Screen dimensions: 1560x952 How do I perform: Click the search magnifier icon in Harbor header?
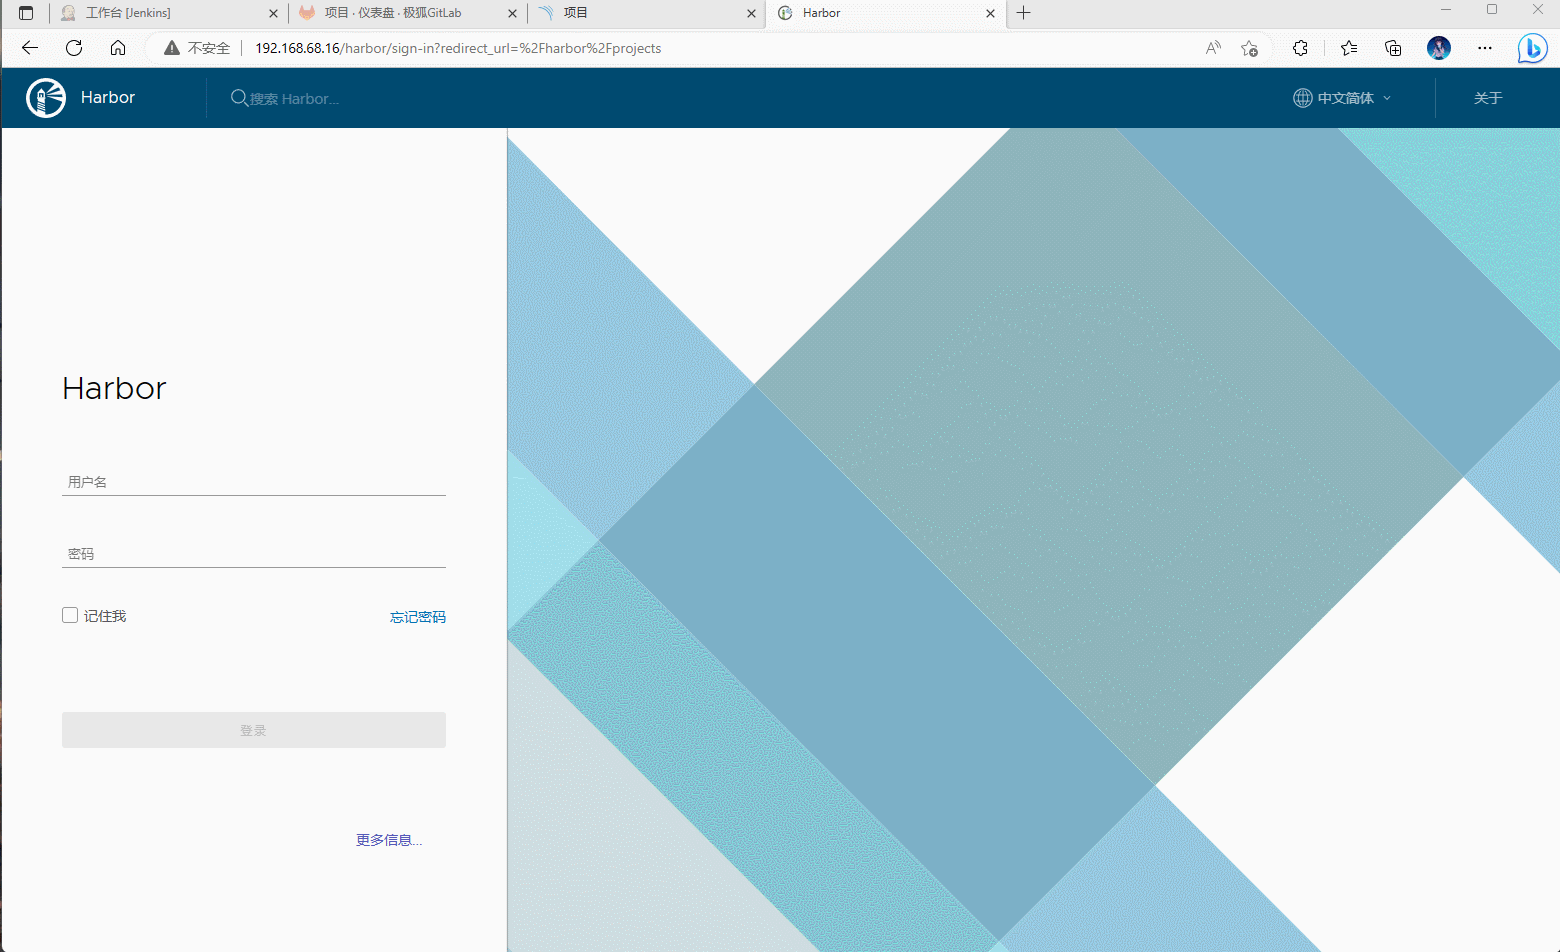(239, 98)
